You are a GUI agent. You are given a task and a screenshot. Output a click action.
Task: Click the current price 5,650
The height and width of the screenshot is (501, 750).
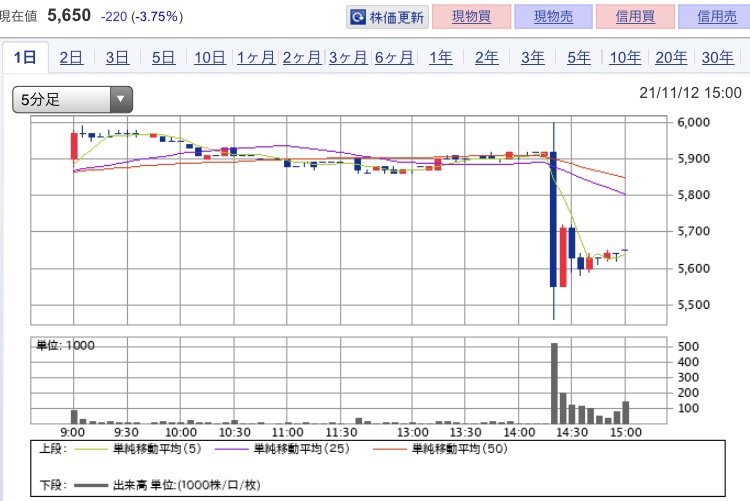[69, 15]
